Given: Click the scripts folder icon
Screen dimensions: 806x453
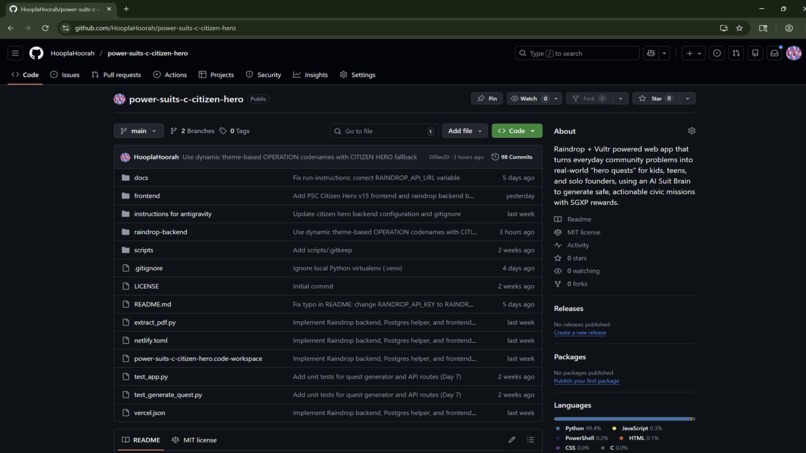Looking at the screenshot, I should pyautogui.click(x=125, y=250).
